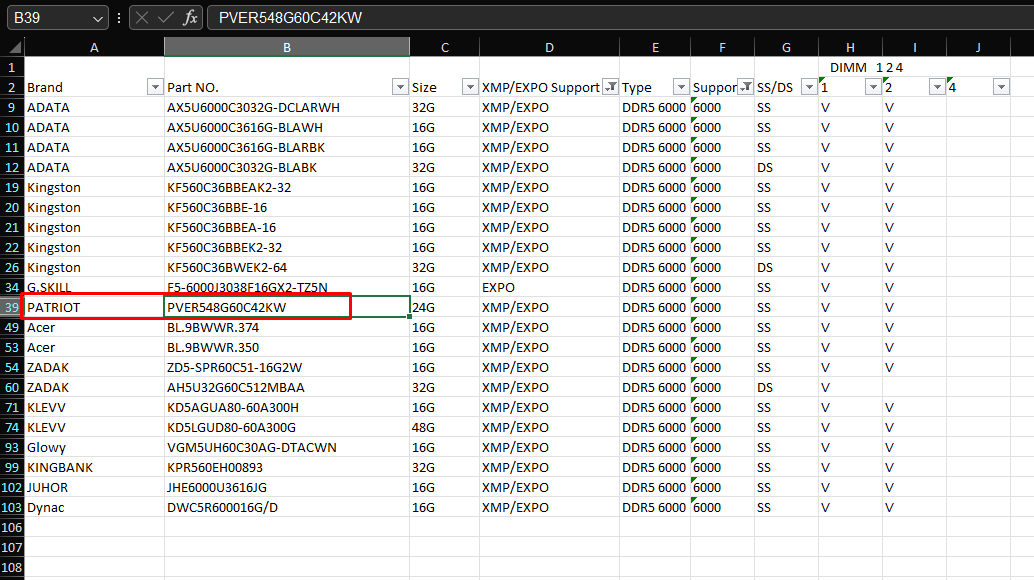The height and width of the screenshot is (580, 1034).
Task: Open the Insert Function fx button
Action: [190, 18]
